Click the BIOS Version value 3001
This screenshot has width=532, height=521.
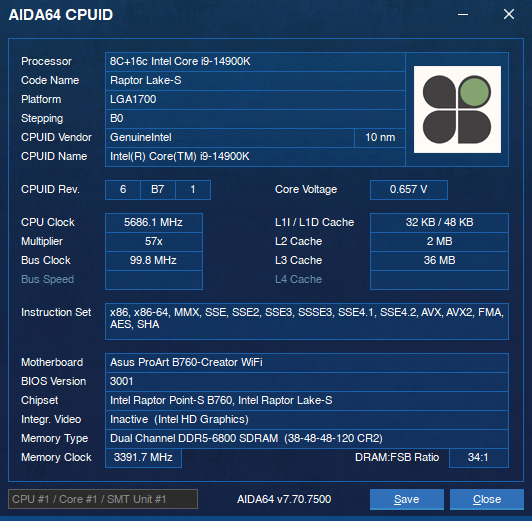[x=307, y=382]
